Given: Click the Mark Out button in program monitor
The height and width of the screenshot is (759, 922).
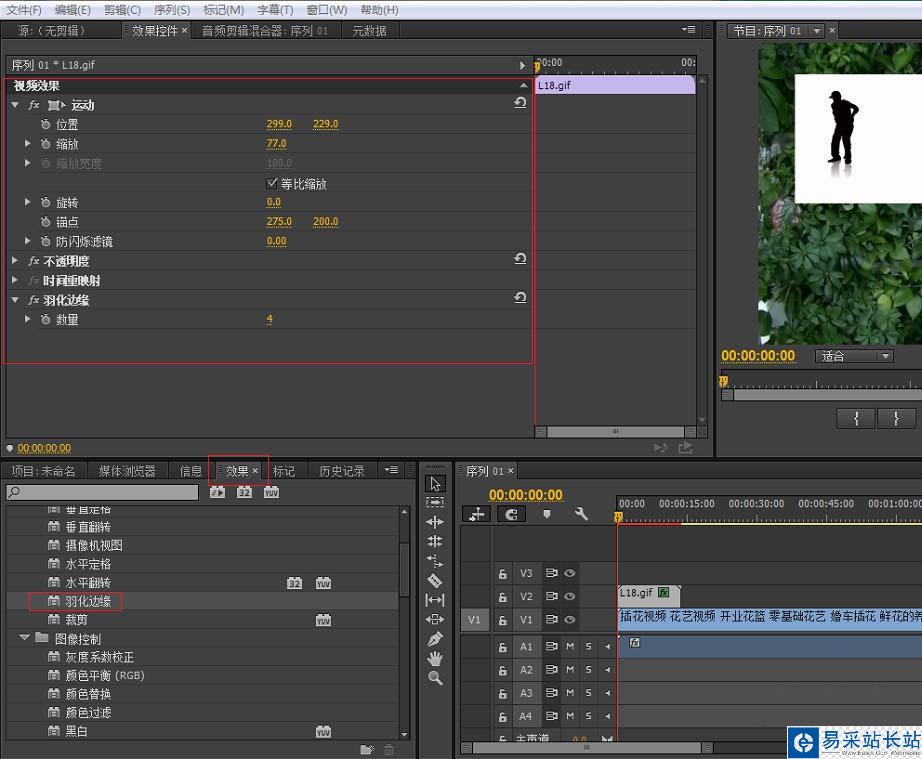Looking at the screenshot, I should (x=896, y=419).
